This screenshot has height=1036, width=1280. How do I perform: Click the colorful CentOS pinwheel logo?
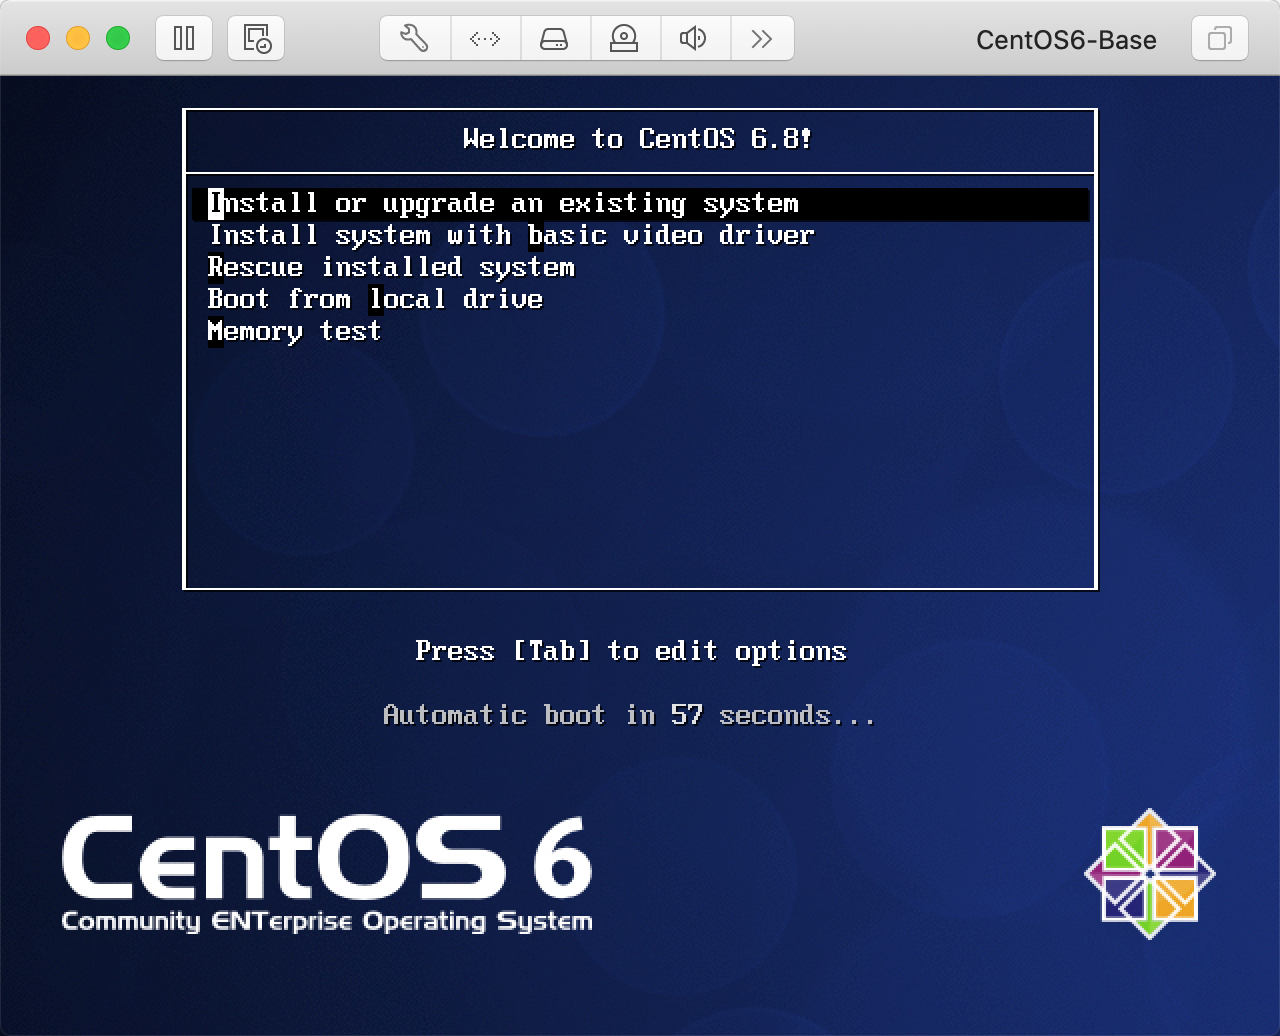coord(1150,874)
